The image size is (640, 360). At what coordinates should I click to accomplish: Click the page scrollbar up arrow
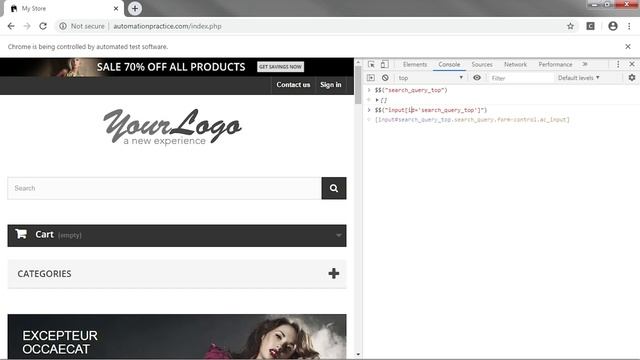tap(358, 62)
